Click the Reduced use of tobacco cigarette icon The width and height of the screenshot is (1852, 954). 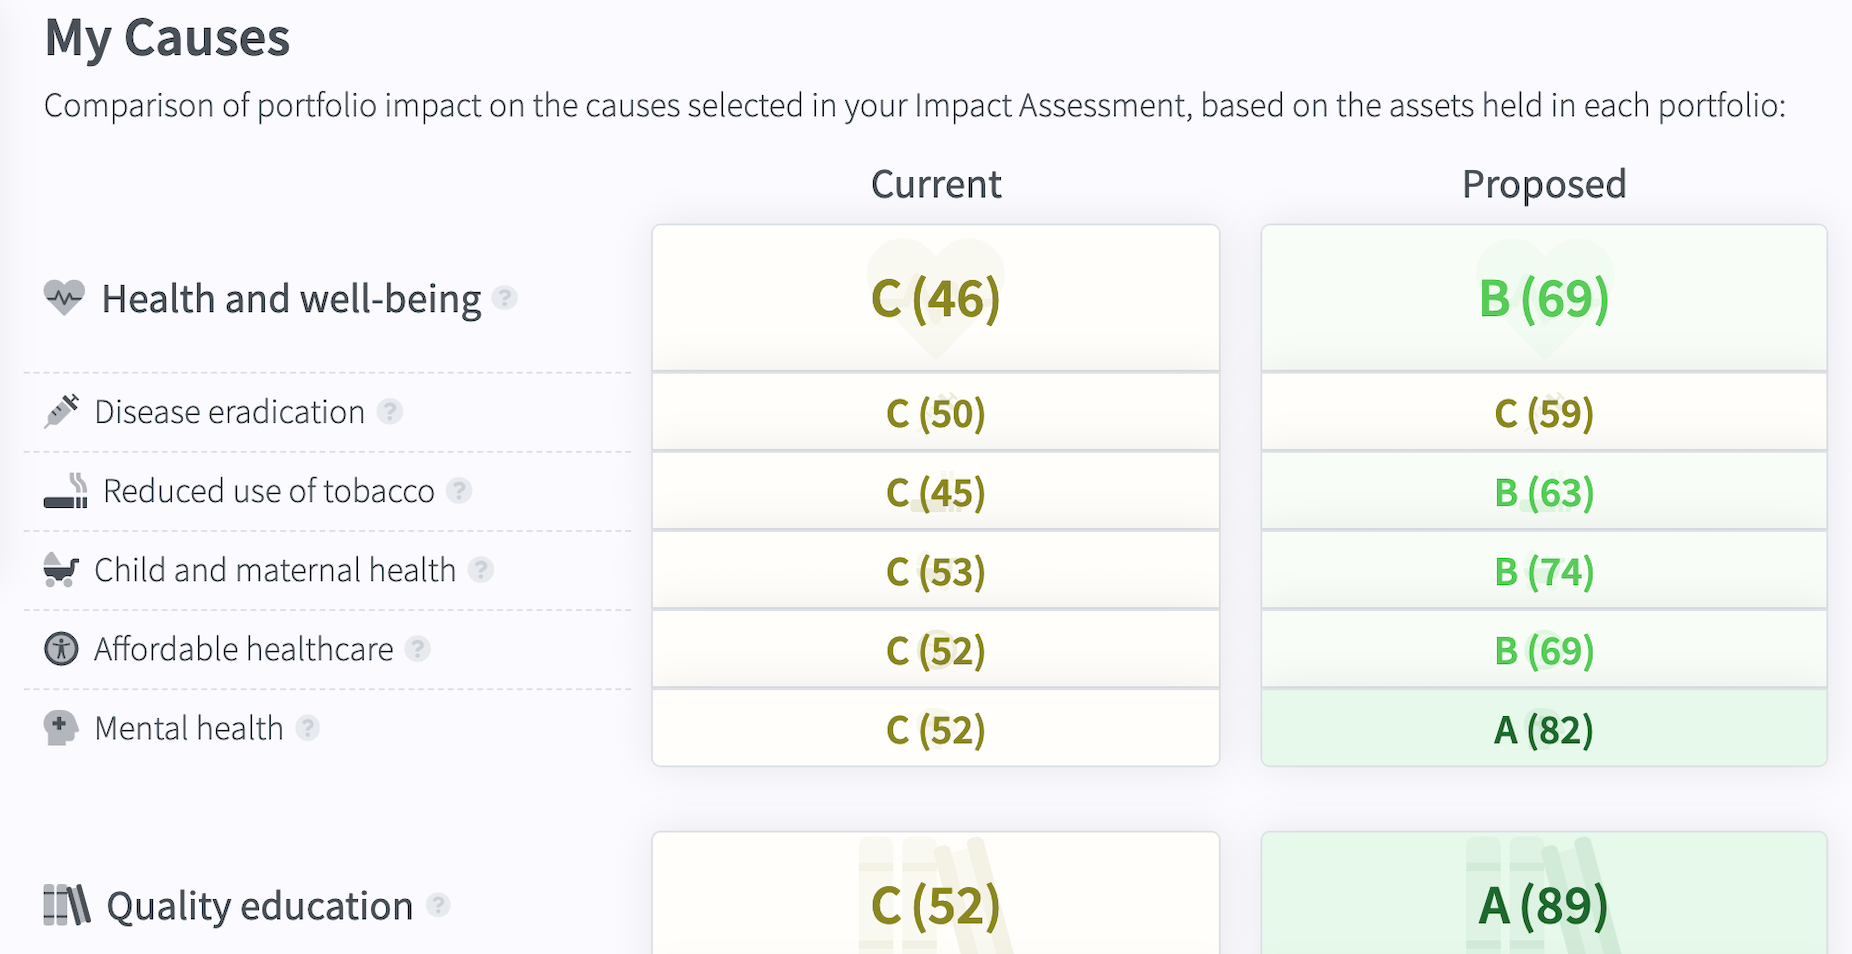pos(66,491)
